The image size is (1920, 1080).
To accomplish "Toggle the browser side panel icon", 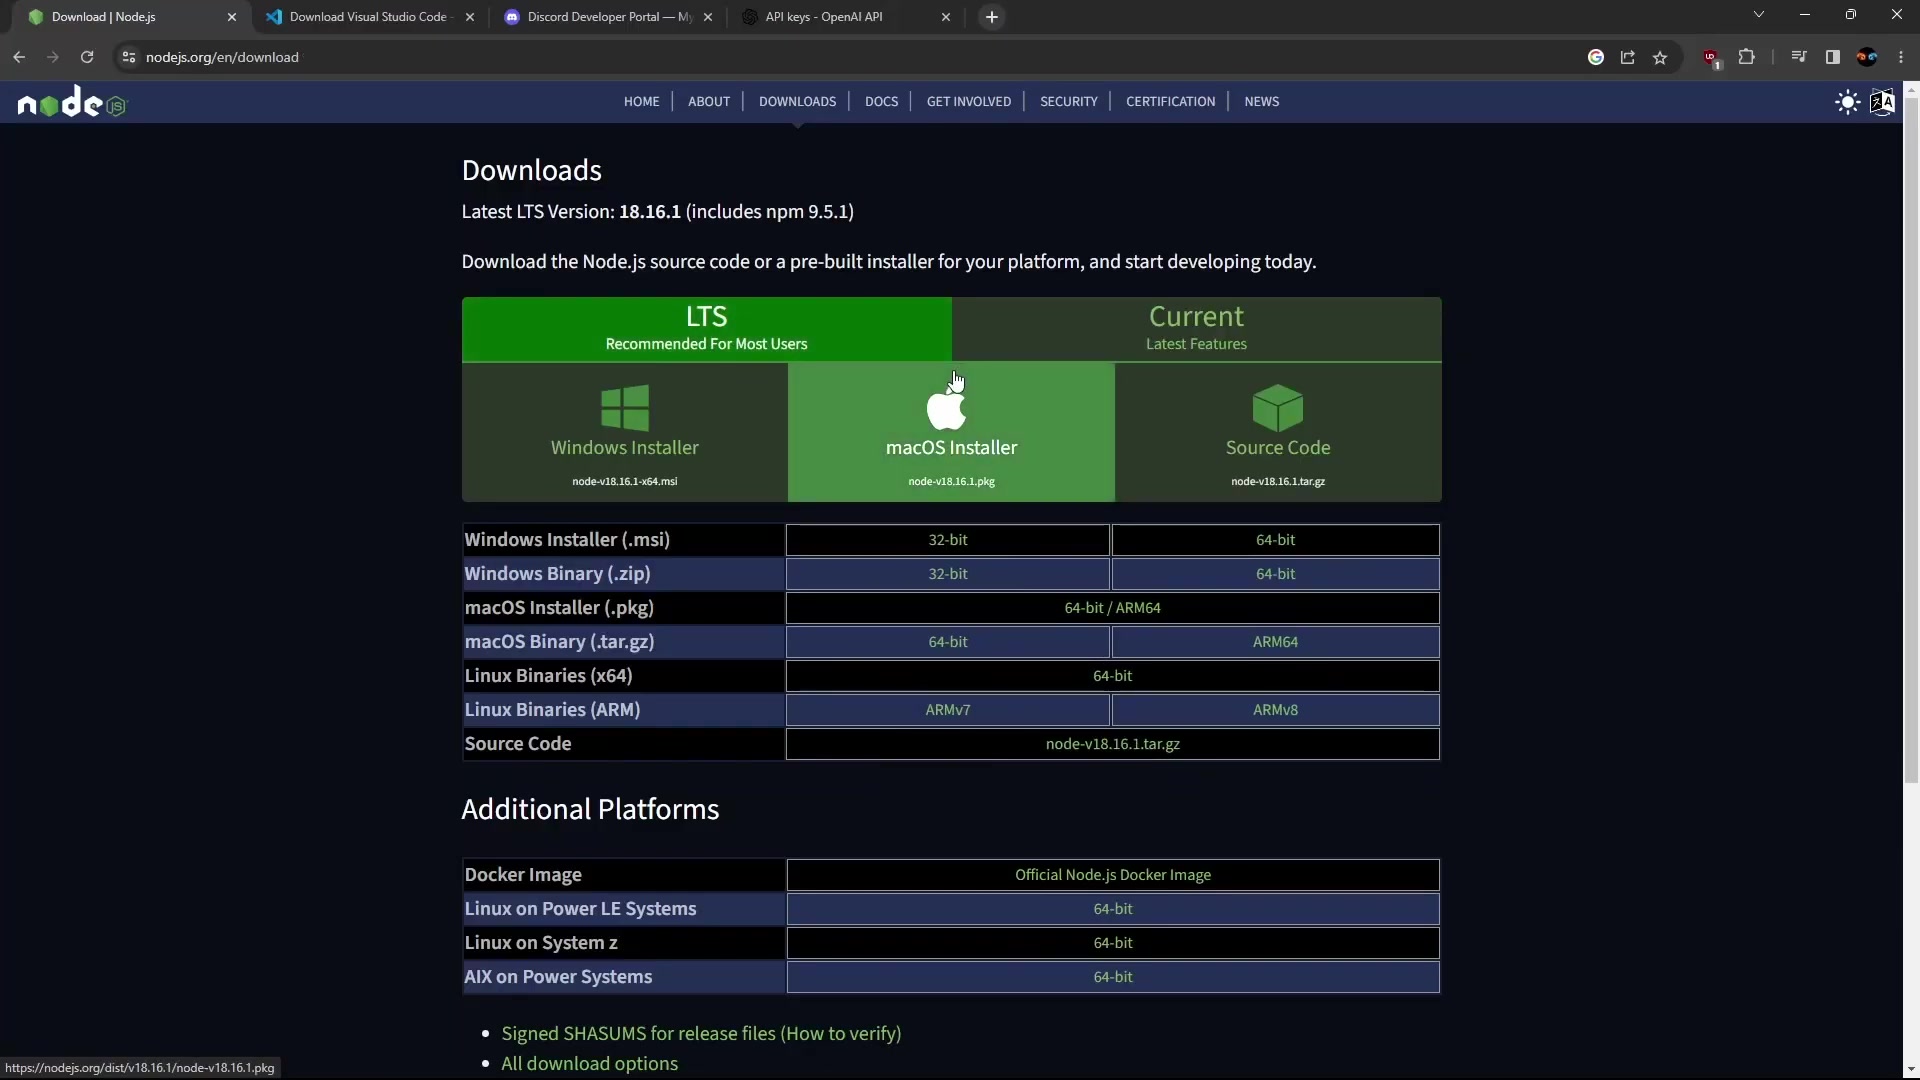I will pos(1833,57).
